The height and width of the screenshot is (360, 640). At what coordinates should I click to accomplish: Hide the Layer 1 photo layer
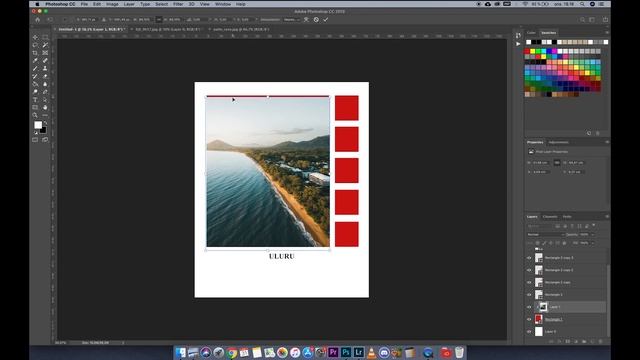(x=529, y=307)
